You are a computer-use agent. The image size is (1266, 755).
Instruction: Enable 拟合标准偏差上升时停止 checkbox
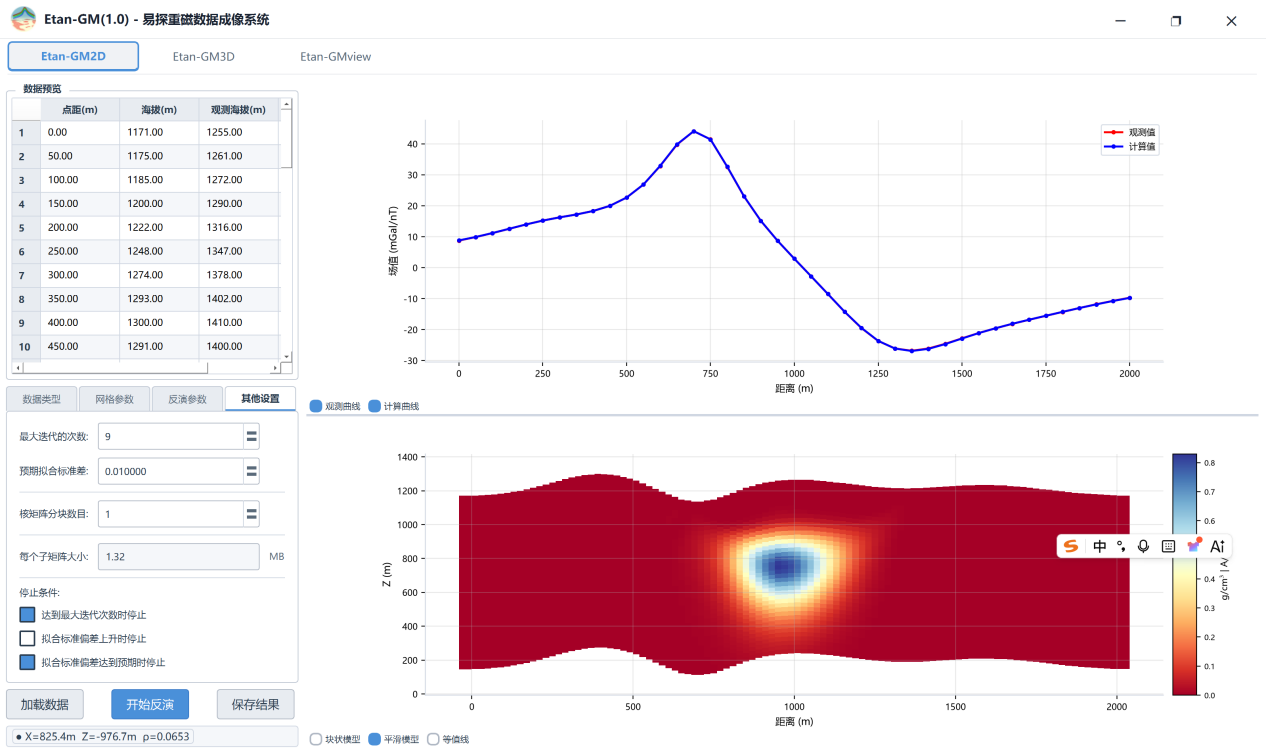(x=27, y=638)
